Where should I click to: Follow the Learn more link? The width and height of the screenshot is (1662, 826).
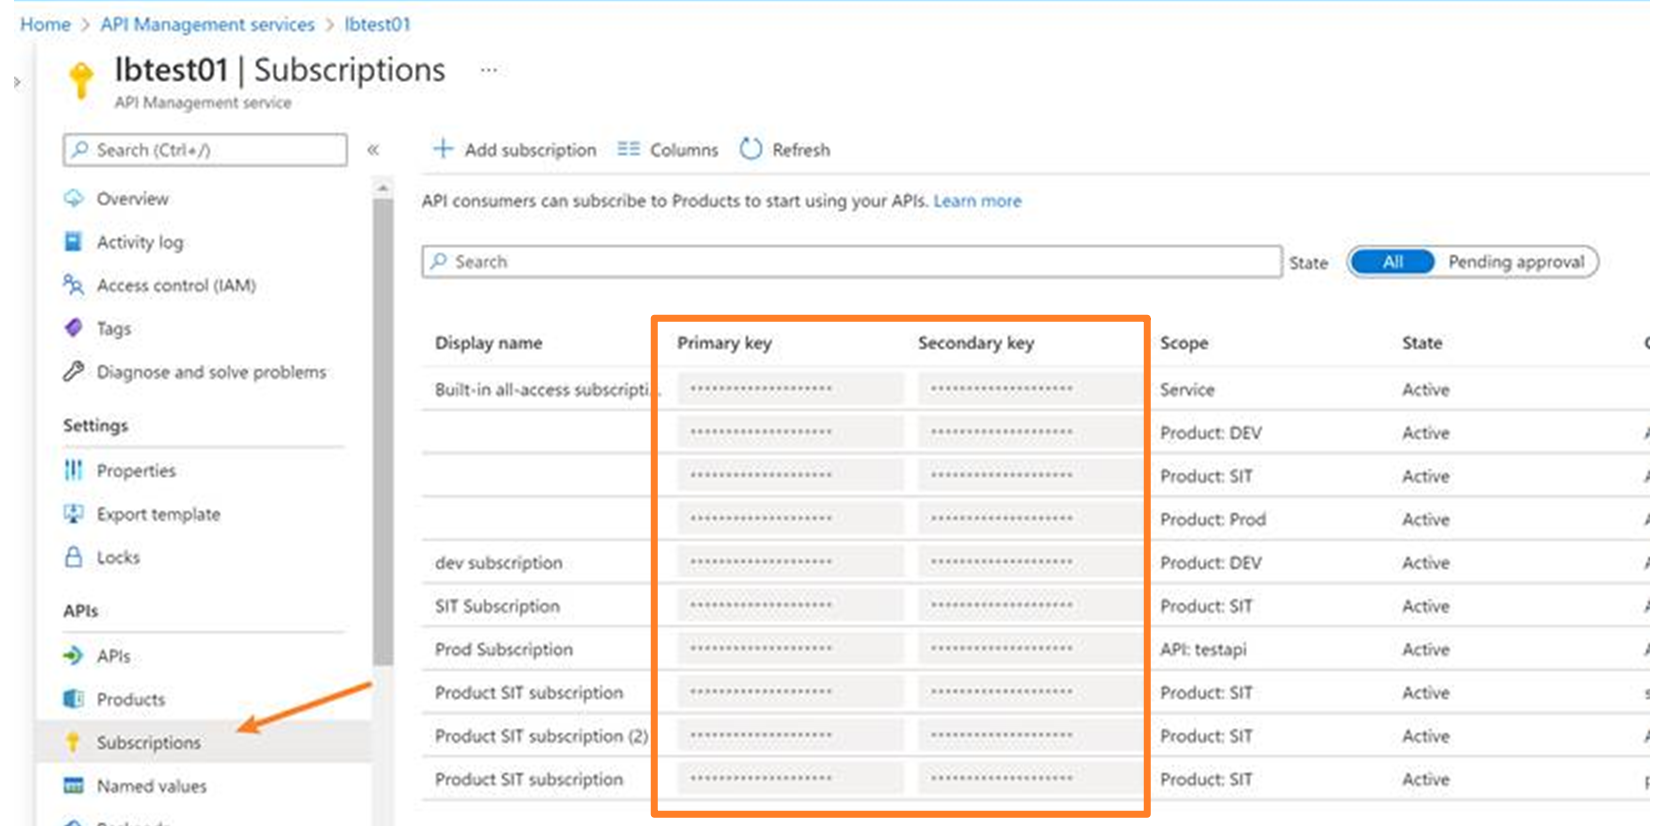[977, 201]
